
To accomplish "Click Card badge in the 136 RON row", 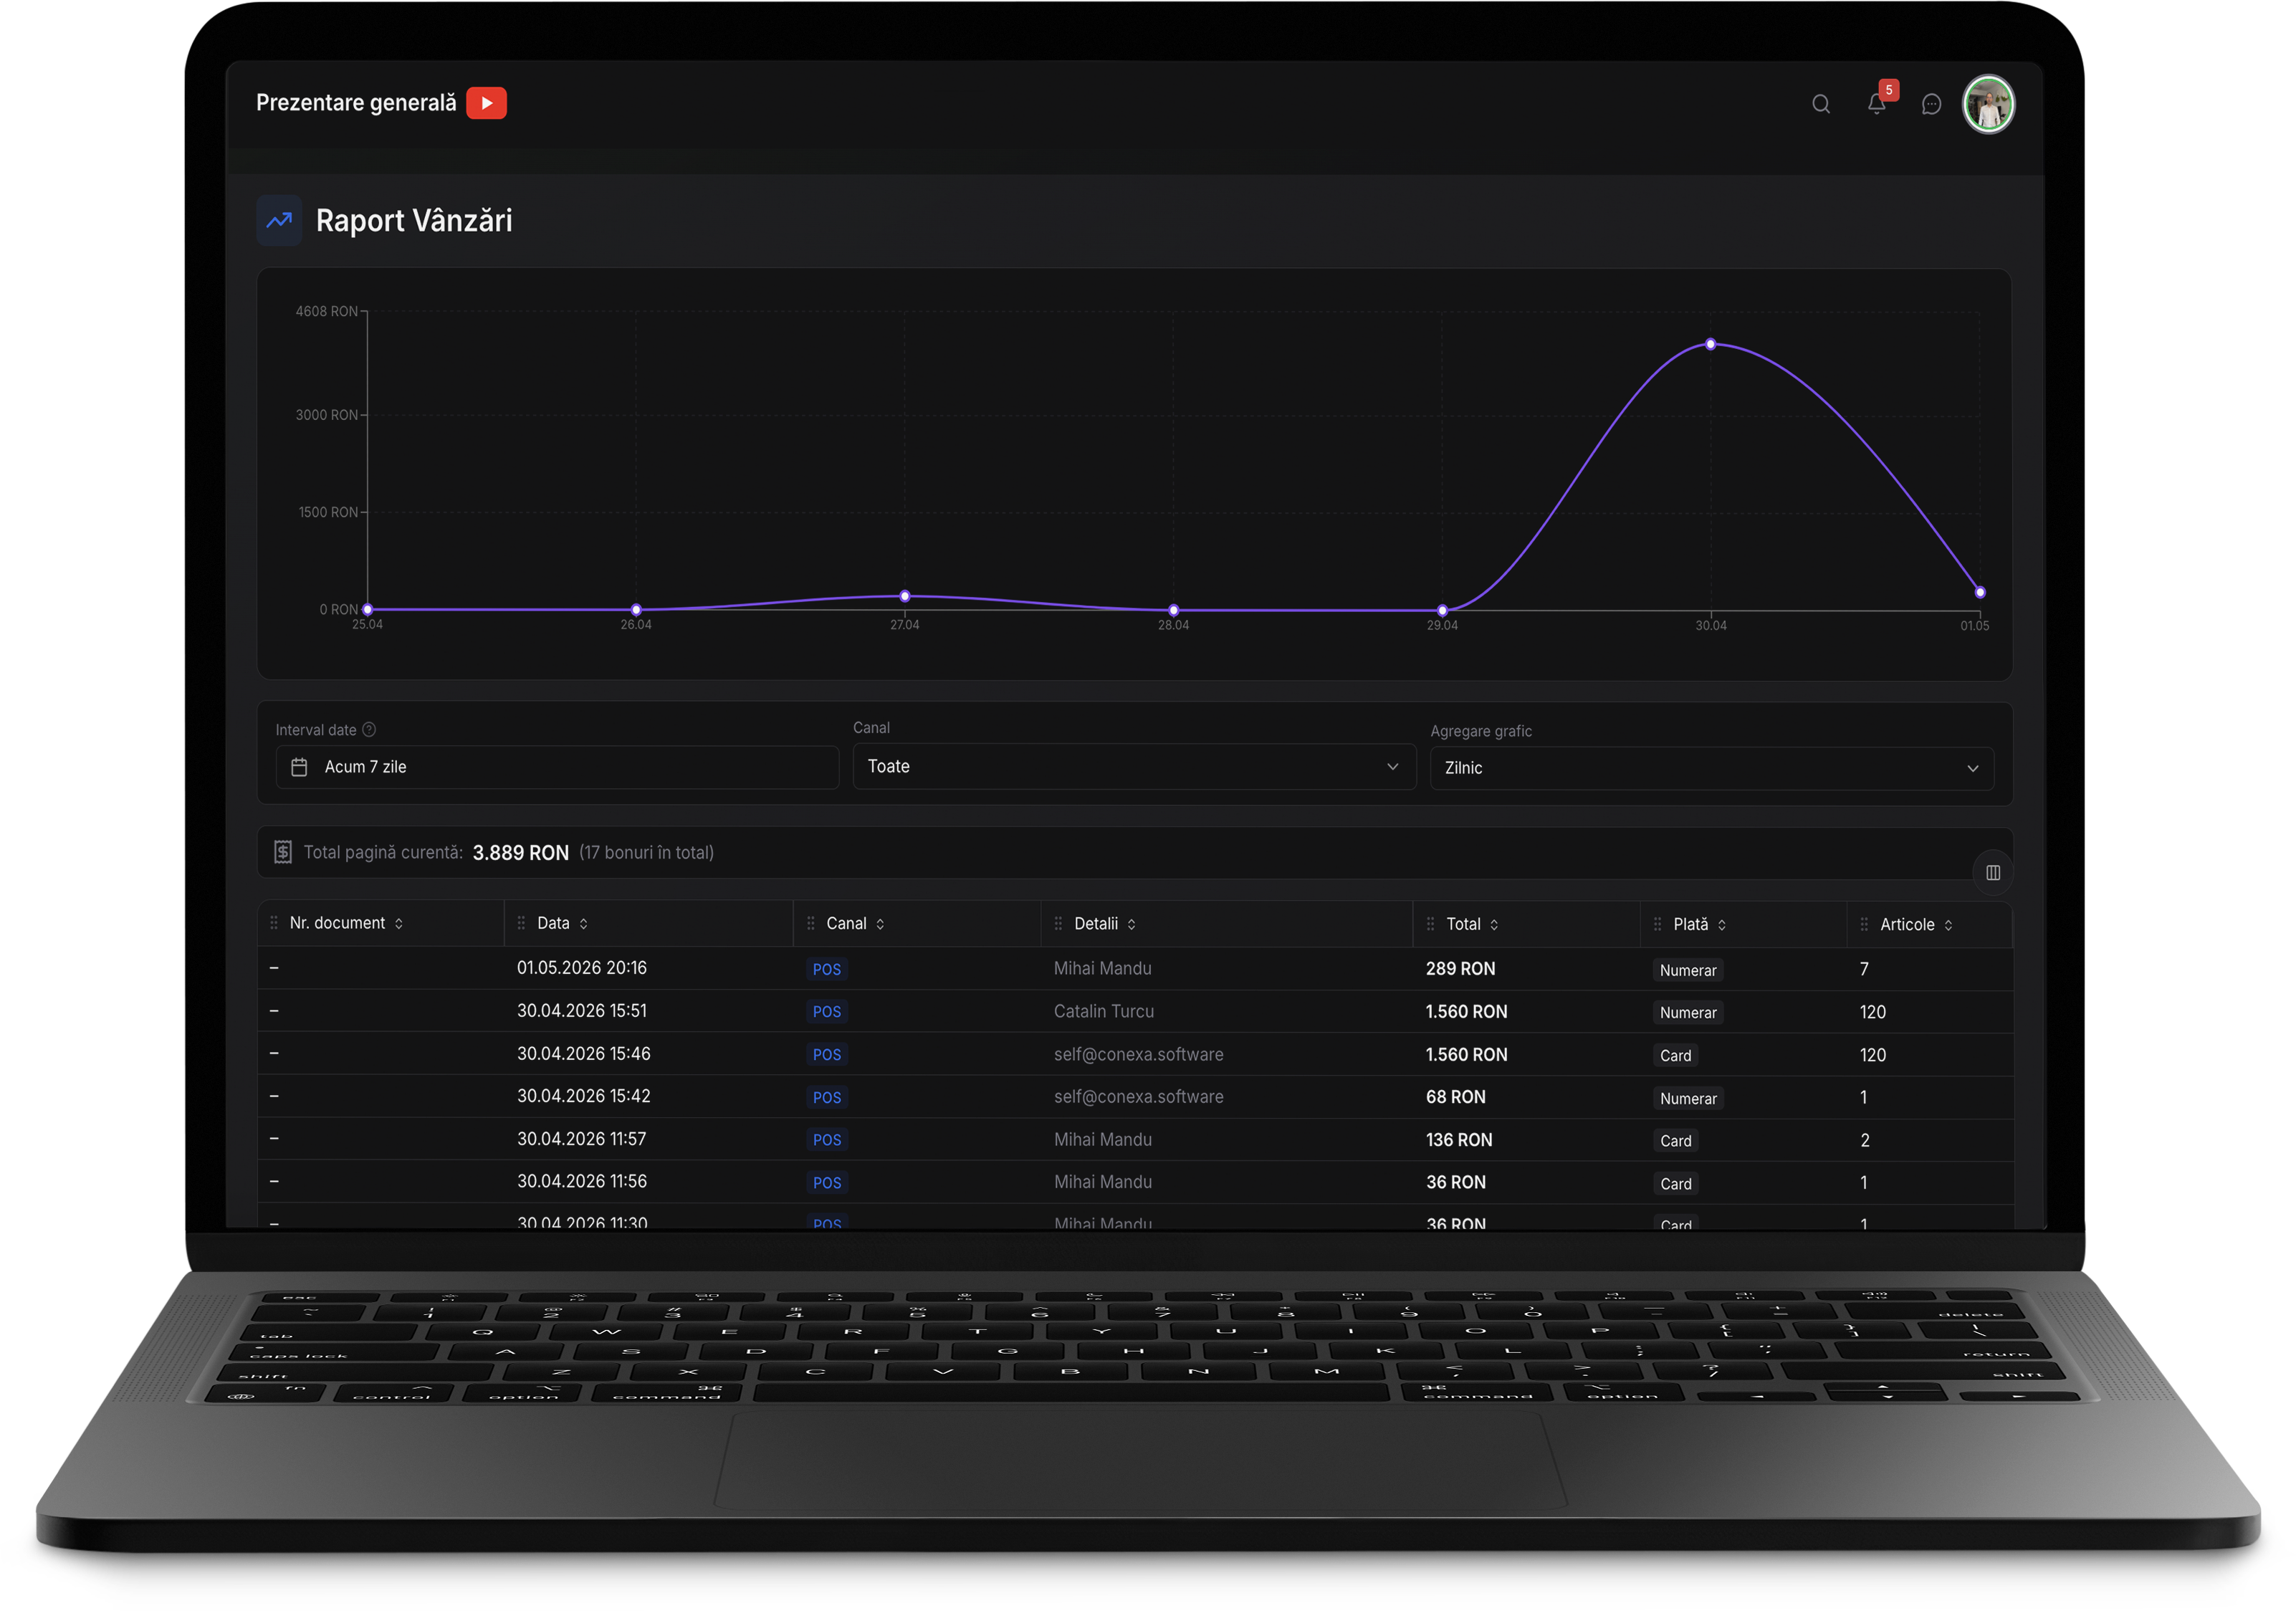I will [1675, 1141].
